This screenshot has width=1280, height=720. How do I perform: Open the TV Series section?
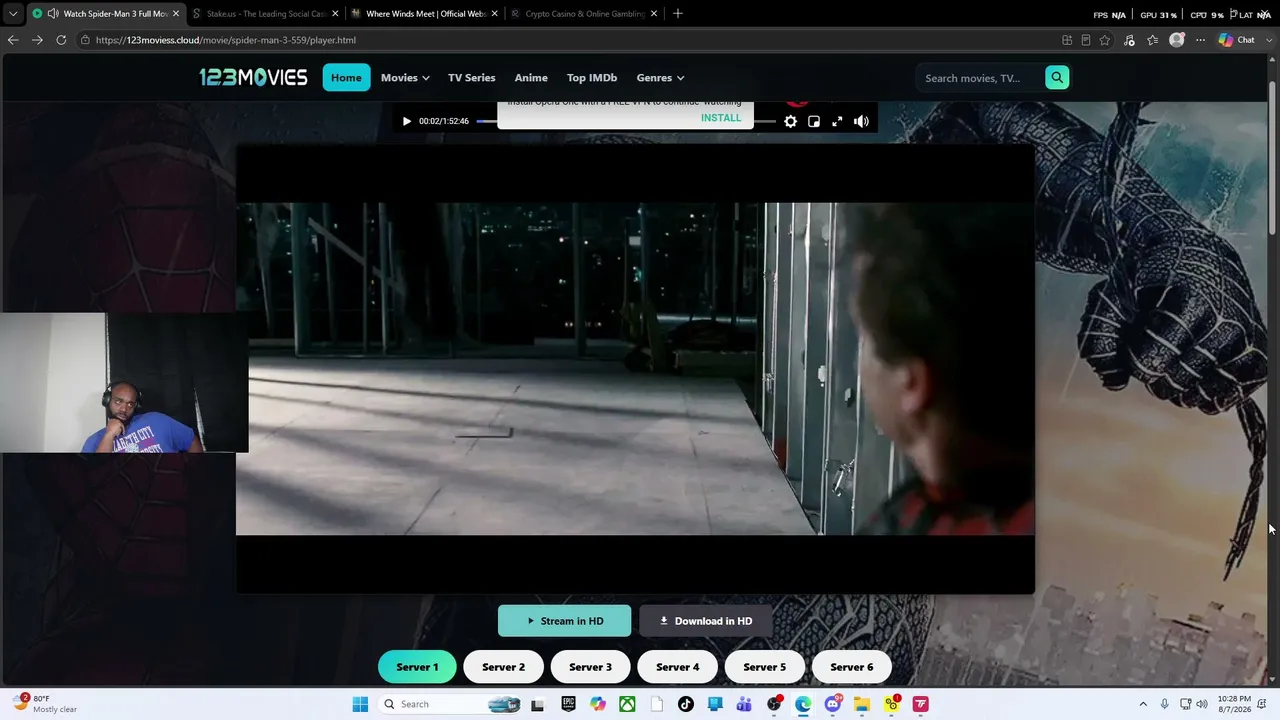[x=472, y=78]
